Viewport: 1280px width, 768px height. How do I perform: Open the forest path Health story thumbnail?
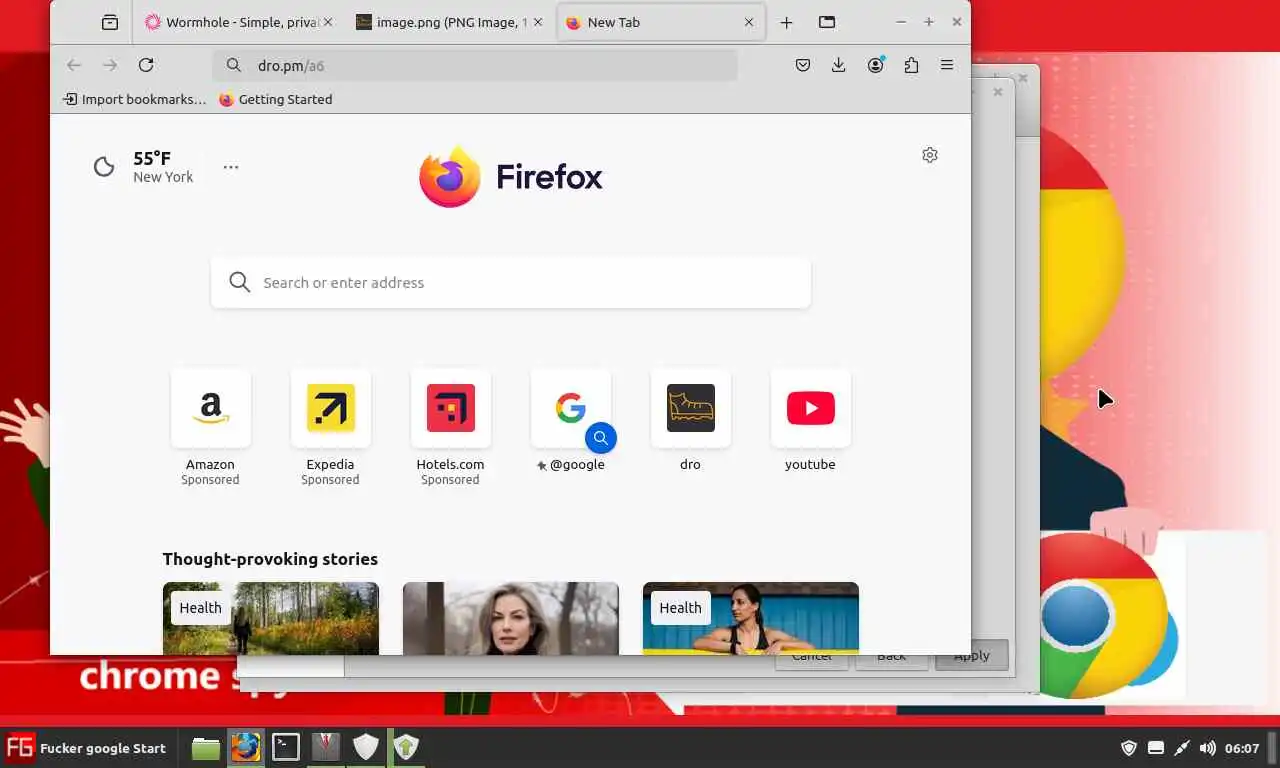(x=271, y=618)
